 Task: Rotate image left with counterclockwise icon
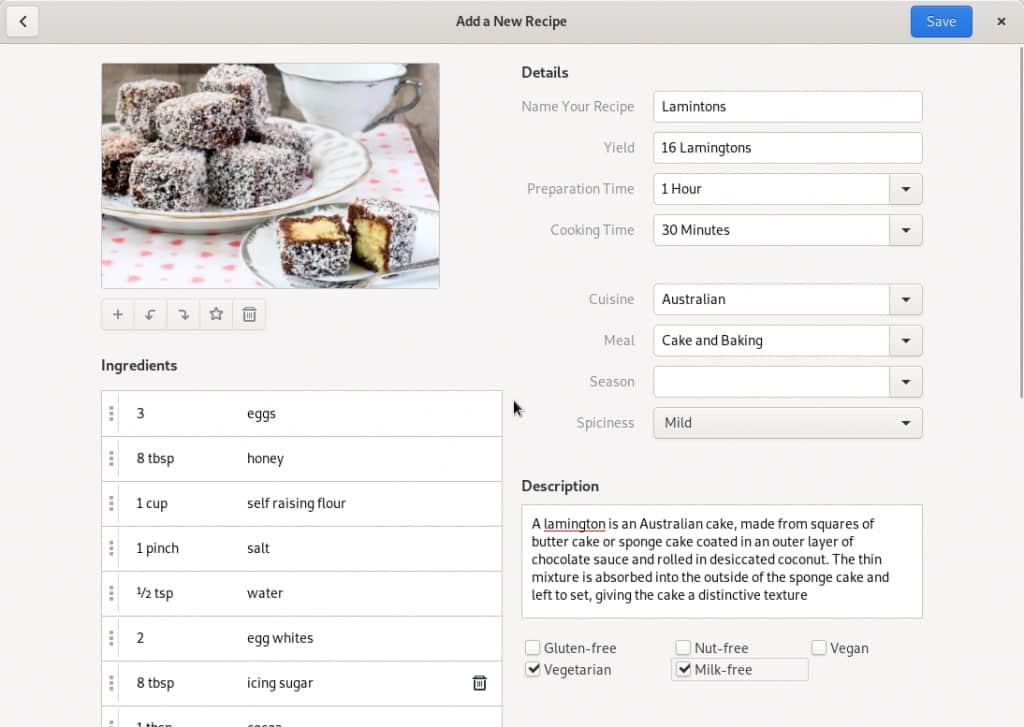(151, 314)
